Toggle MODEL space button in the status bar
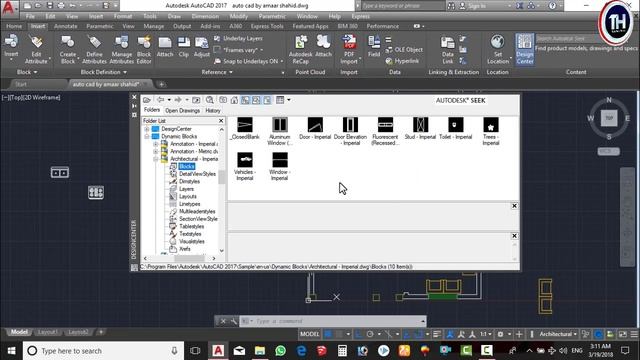This screenshot has width=640, height=360. 310,334
